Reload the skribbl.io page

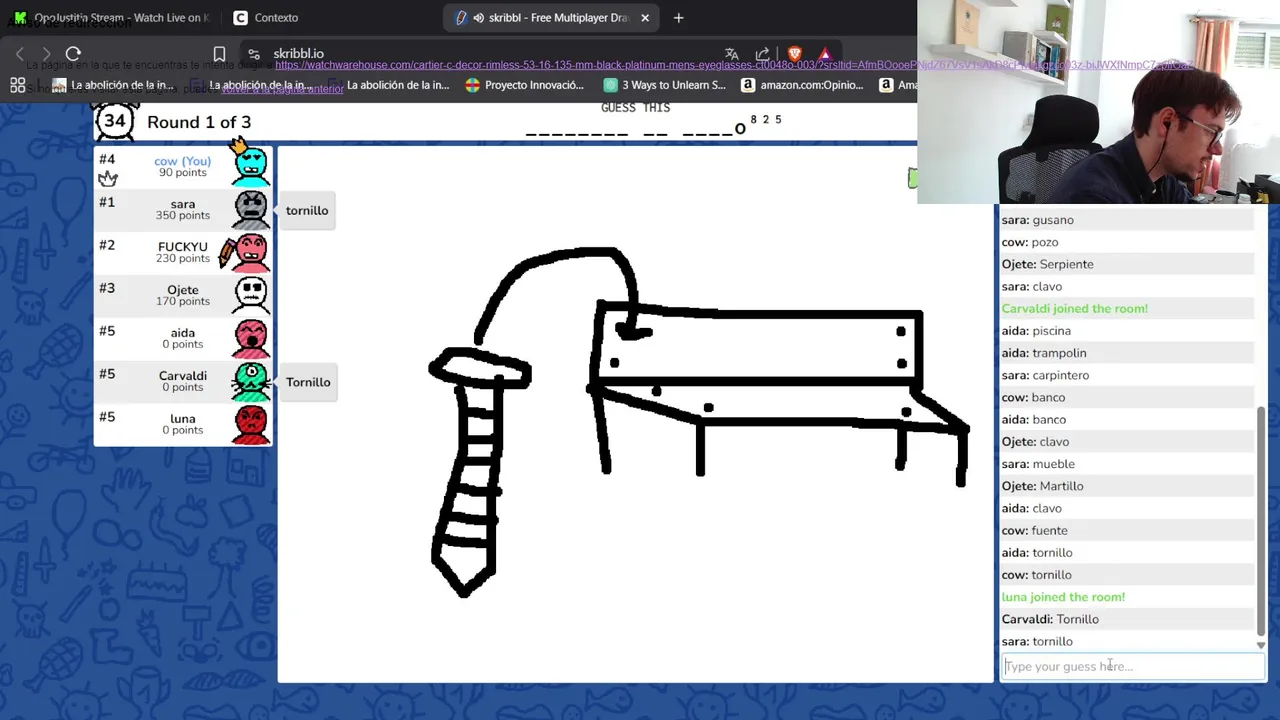(73, 53)
